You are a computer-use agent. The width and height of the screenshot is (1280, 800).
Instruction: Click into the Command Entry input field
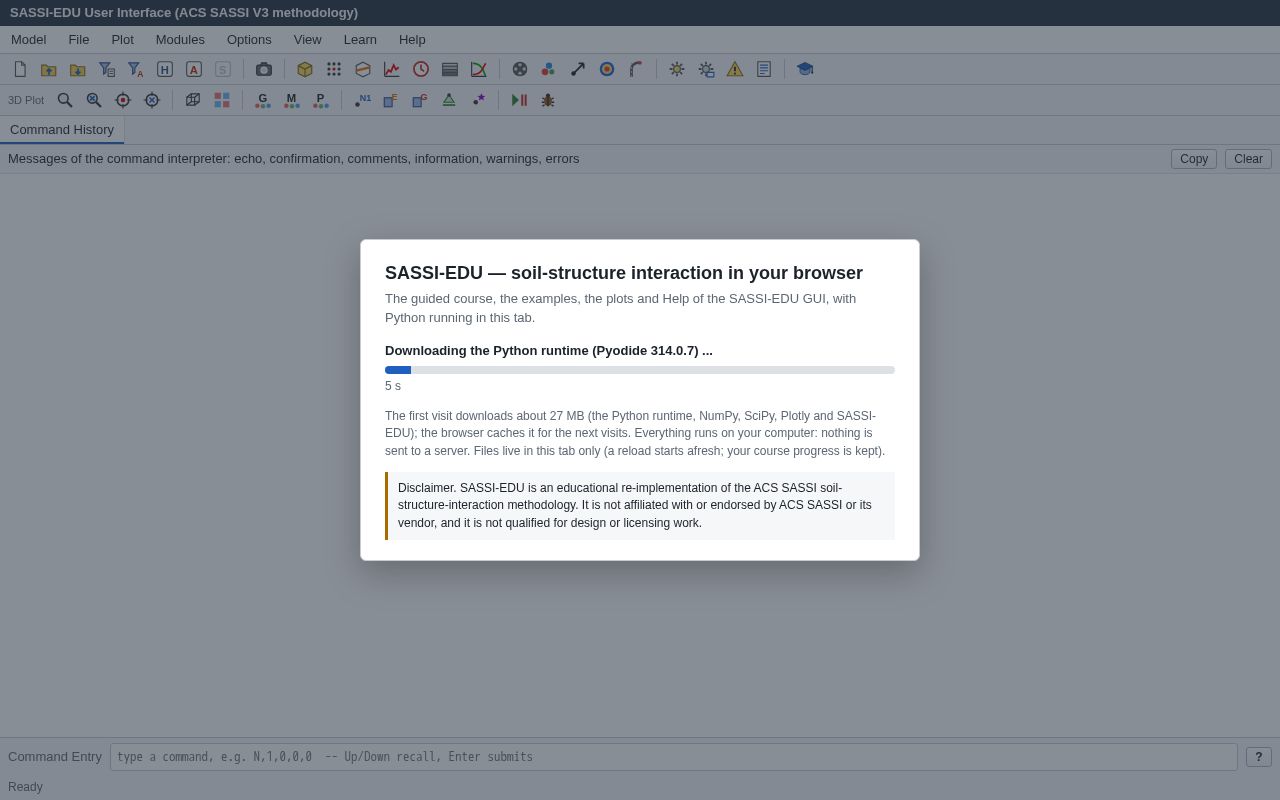pyautogui.click(x=674, y=757)
